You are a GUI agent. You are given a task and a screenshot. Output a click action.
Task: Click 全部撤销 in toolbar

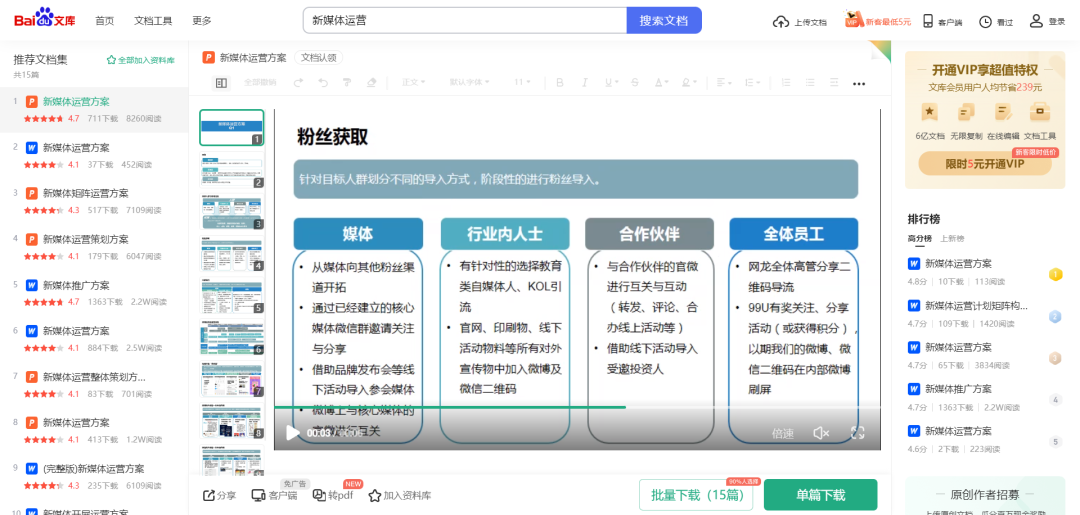tap(260, 83)
